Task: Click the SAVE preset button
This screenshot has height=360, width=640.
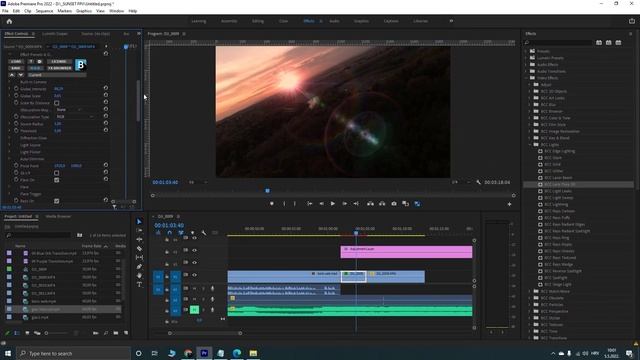Action: (x=16, y=68)
